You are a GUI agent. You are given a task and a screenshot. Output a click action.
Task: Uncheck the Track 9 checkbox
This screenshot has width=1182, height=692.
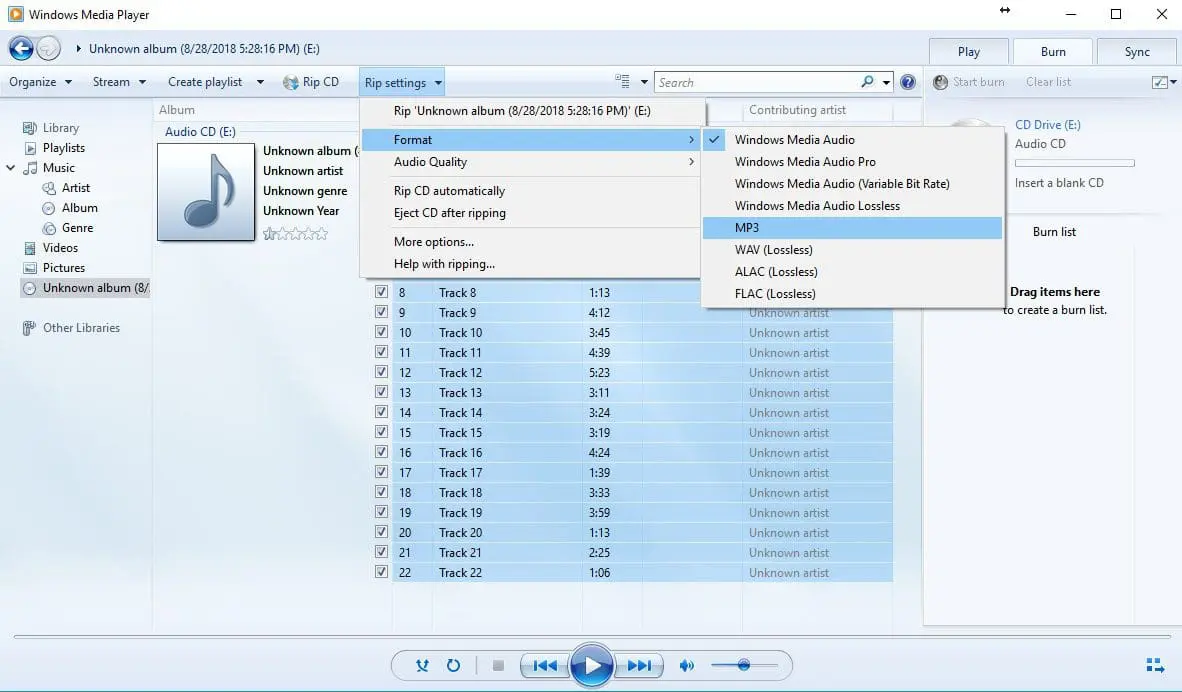(x=381, y=312)
